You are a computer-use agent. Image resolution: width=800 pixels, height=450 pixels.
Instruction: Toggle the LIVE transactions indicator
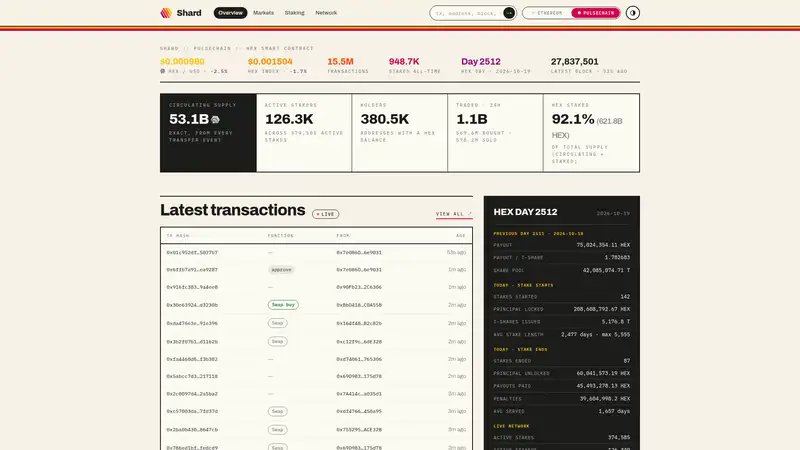click(326, 214)
